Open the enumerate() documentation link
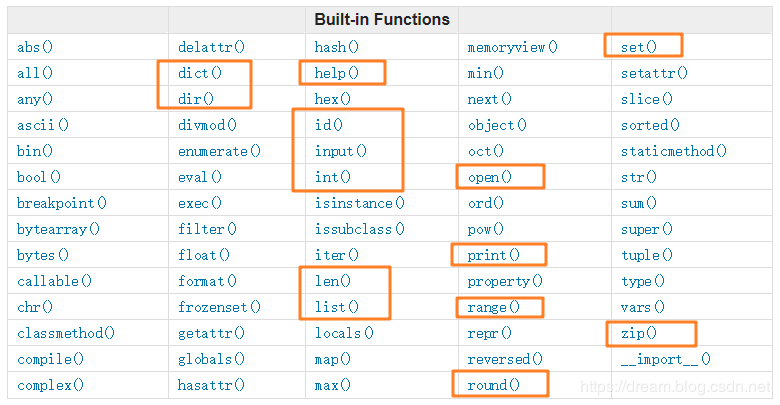Viewport: 780px width, 405px height. [219, 151]
